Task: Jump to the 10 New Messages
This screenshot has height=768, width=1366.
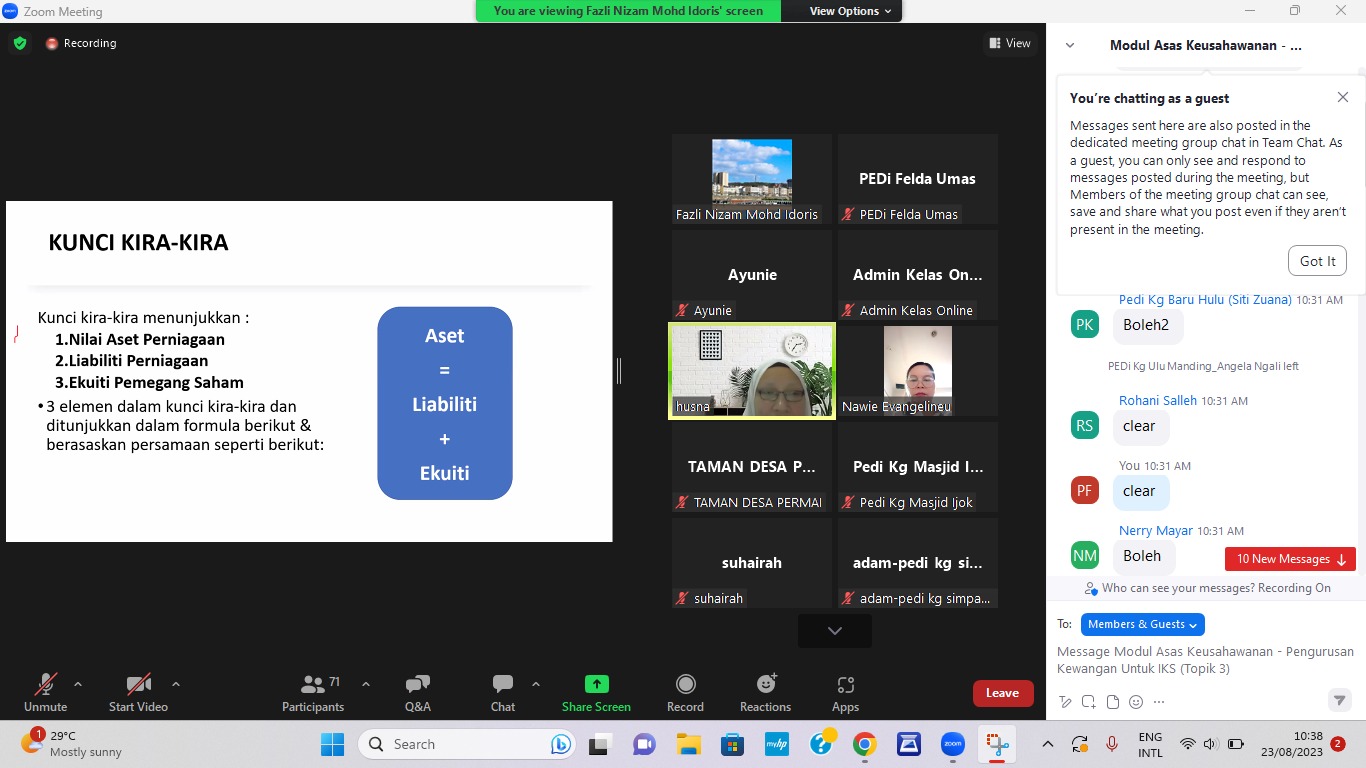Action: [x=1289, y=559]
